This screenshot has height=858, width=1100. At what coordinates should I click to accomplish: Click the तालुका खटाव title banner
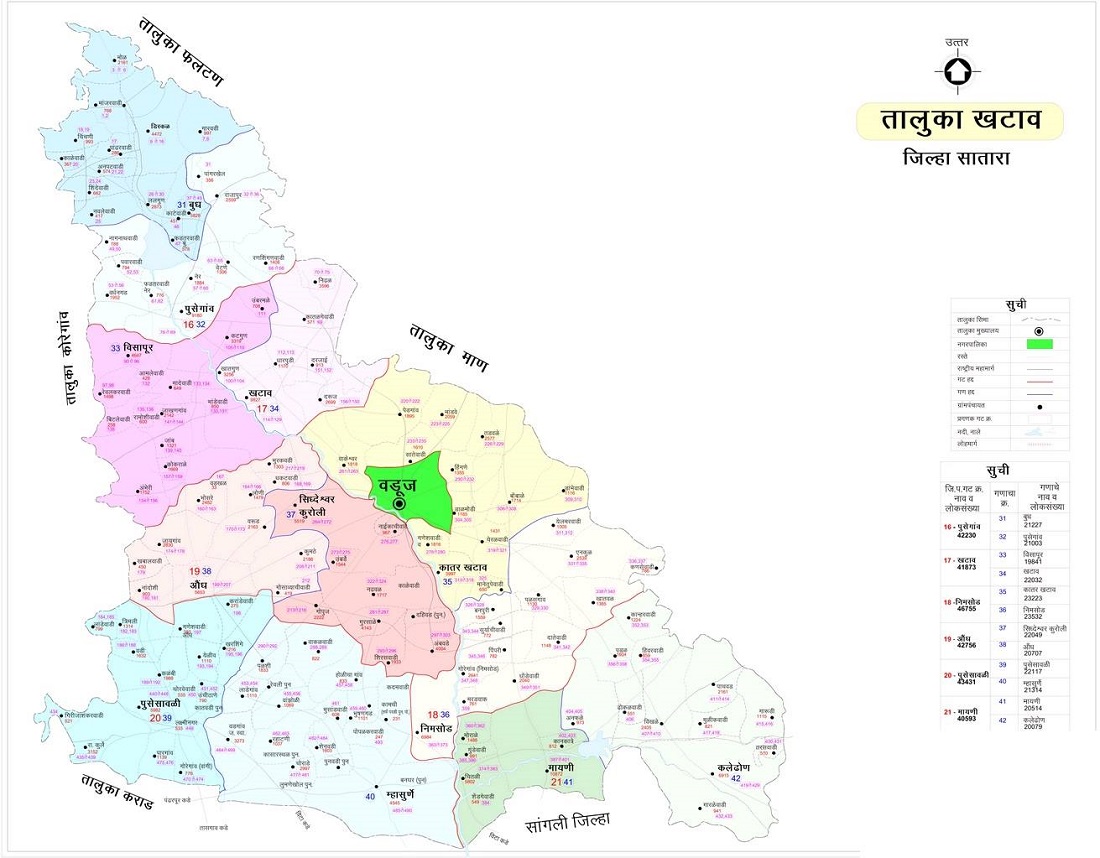(960, 121)
